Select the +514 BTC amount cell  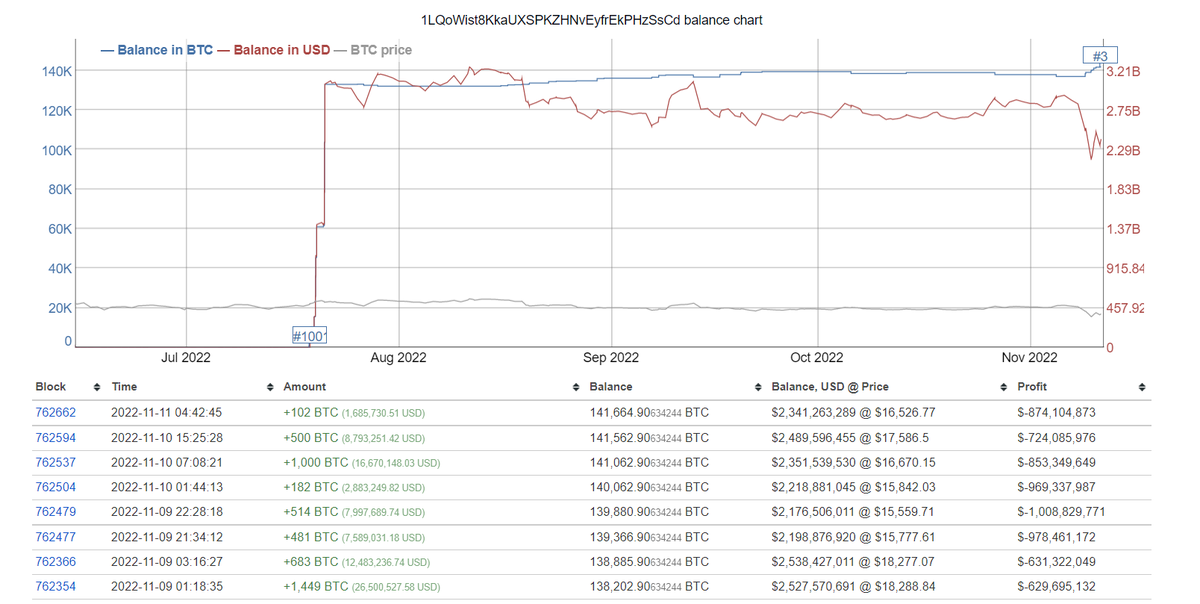pos(354,512)
